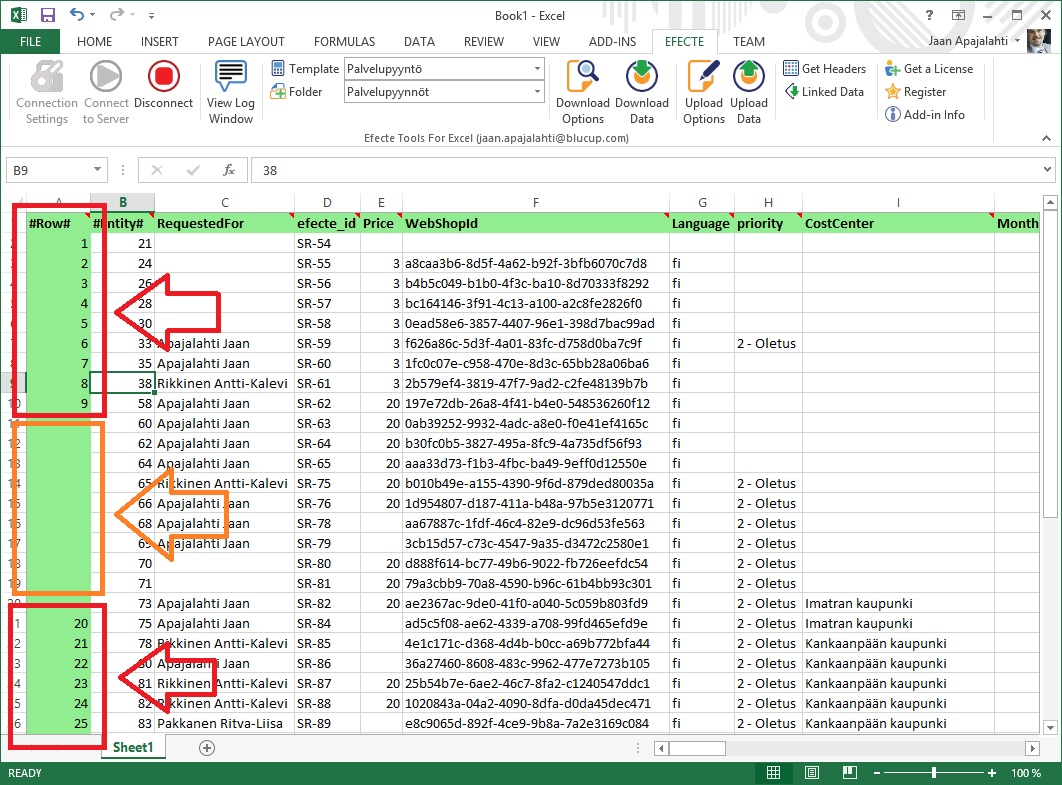1062x785 pixels.
Task: Click Get a License
Action: [x=929, y=68]
